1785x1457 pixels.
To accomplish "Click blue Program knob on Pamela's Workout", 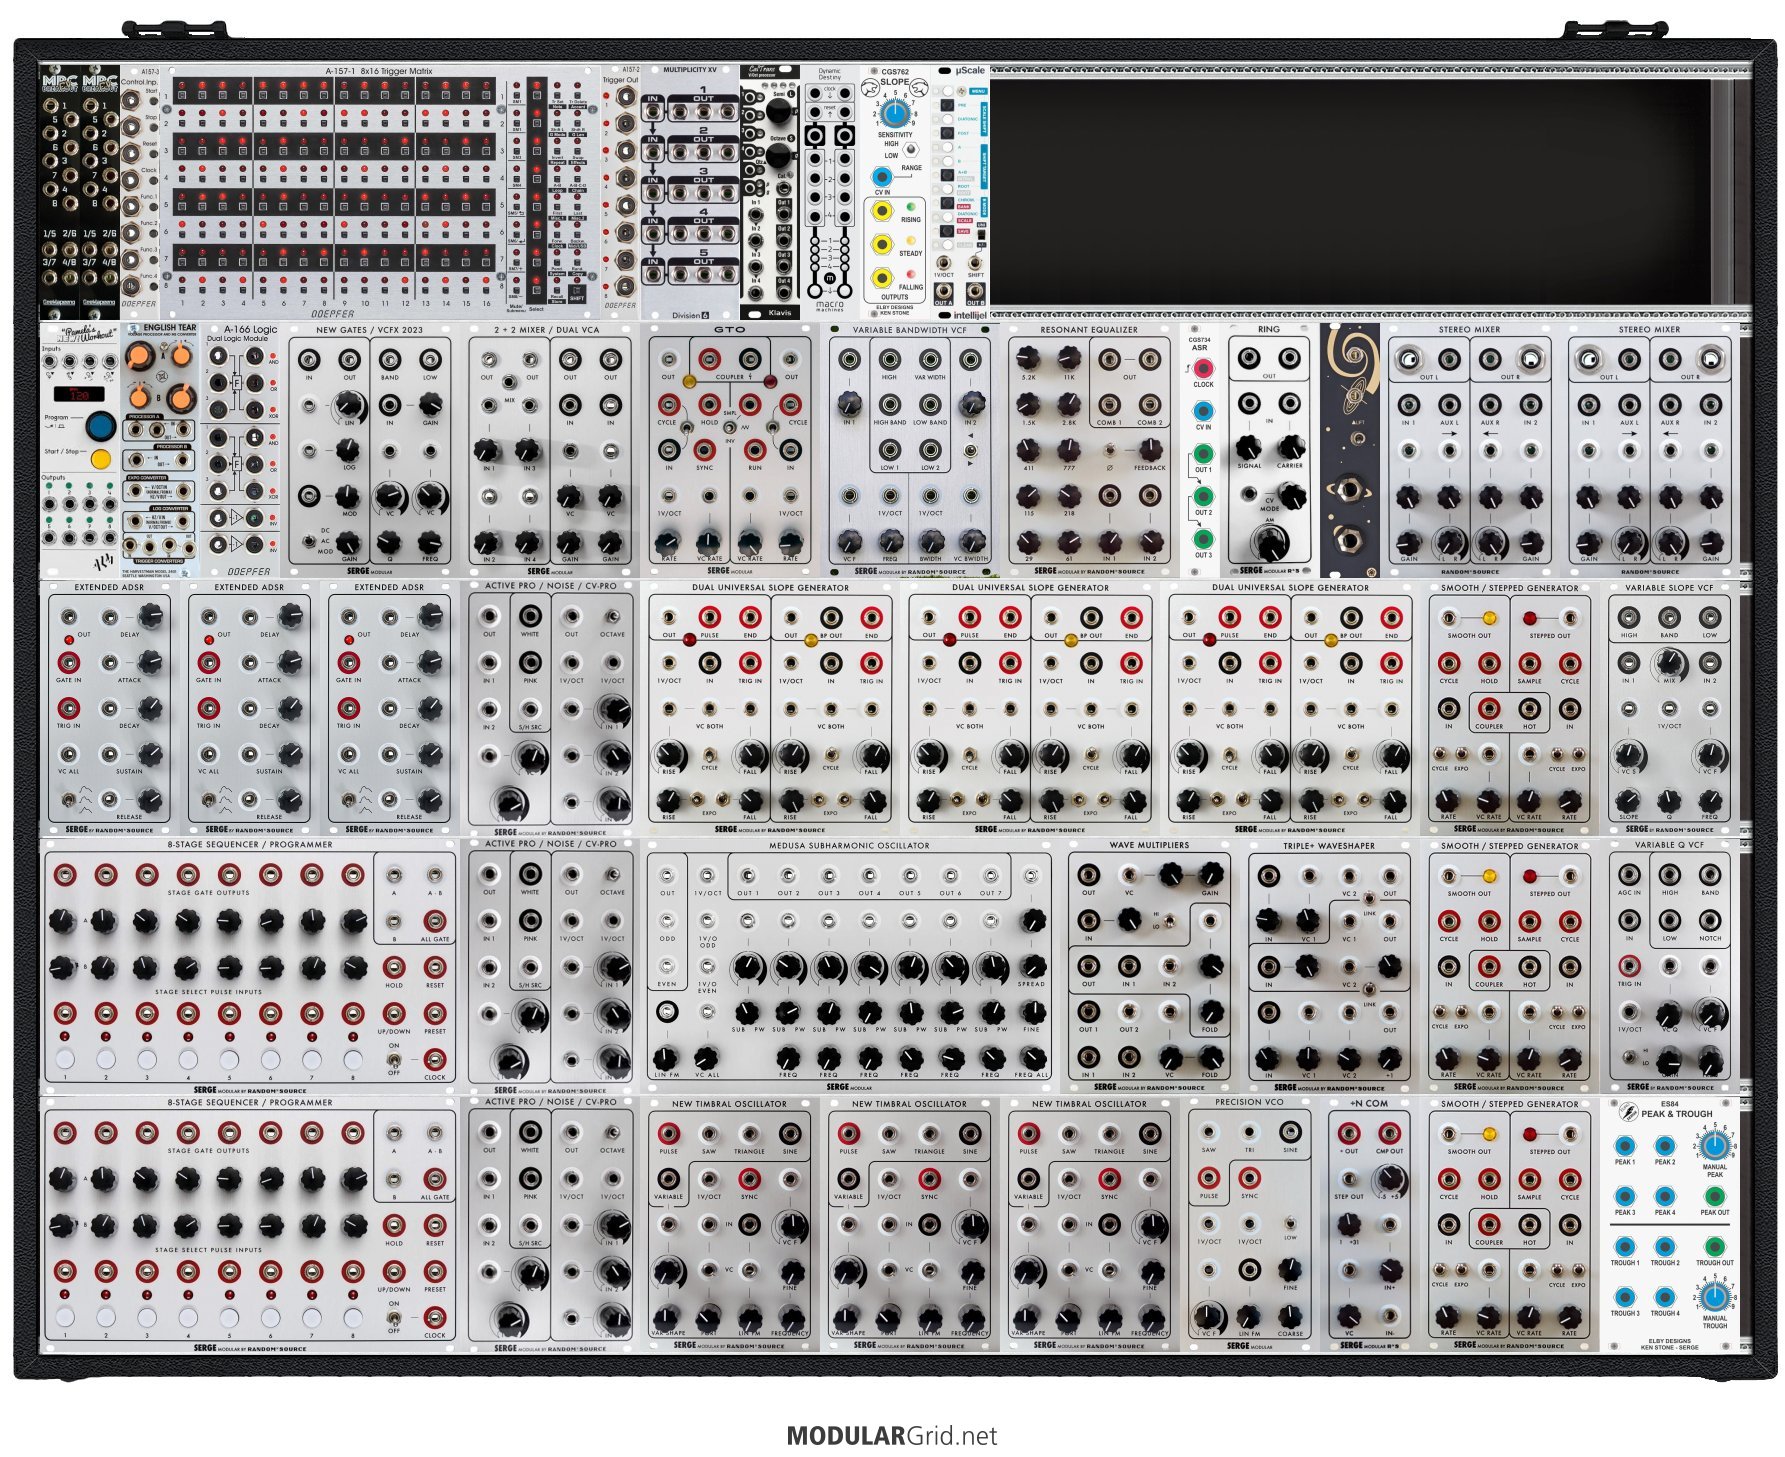I will (x=99, y=426).
